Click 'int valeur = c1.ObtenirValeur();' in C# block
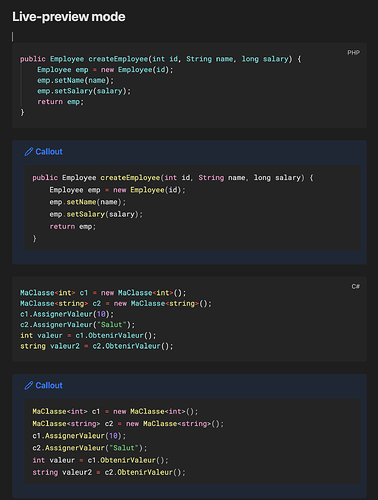 88,335
